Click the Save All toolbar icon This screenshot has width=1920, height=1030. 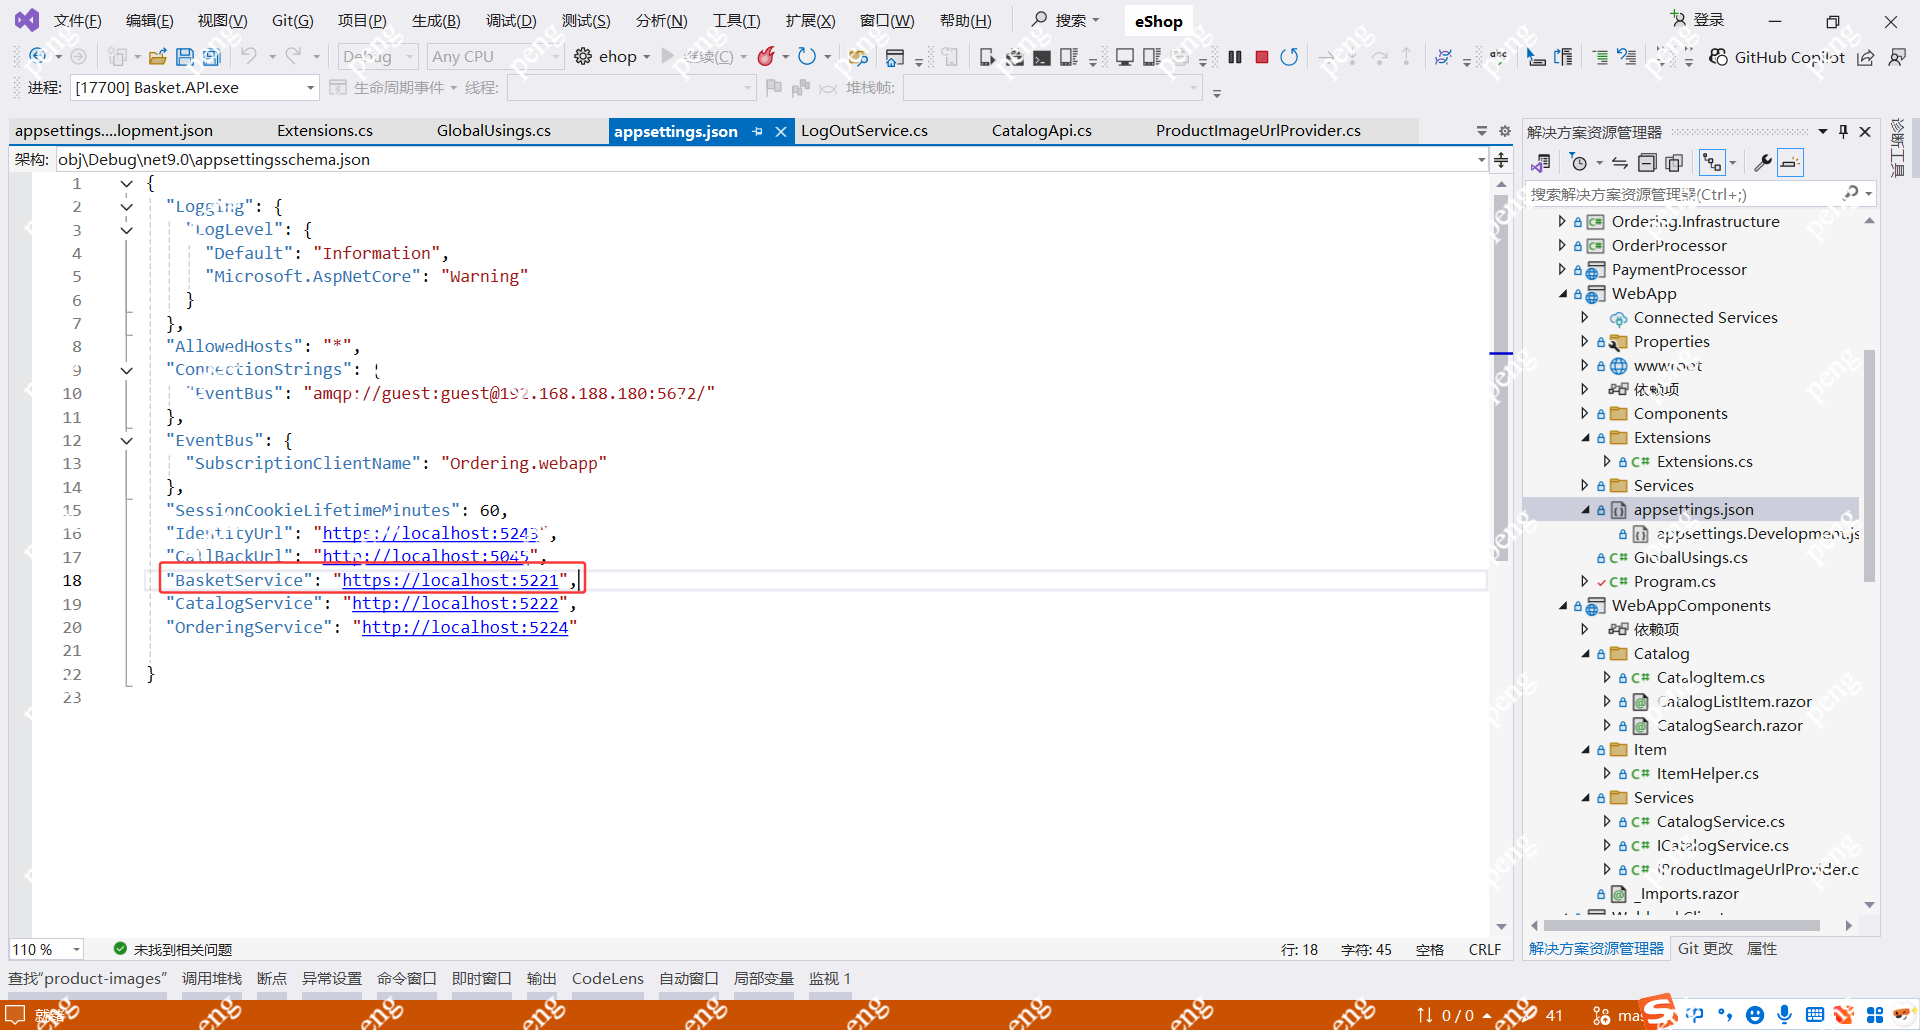(x=212, y=57)
